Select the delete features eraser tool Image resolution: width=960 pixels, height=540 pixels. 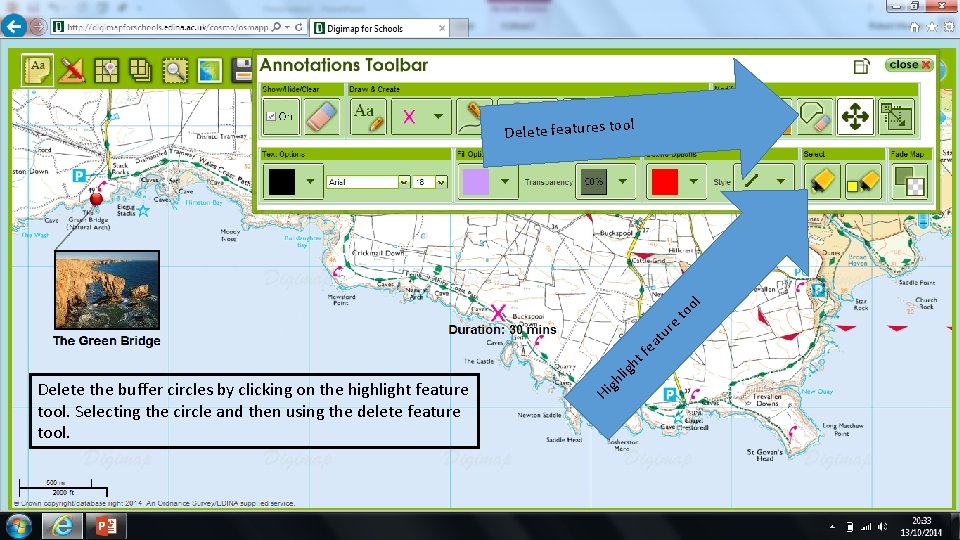click(x=815, y=116)
